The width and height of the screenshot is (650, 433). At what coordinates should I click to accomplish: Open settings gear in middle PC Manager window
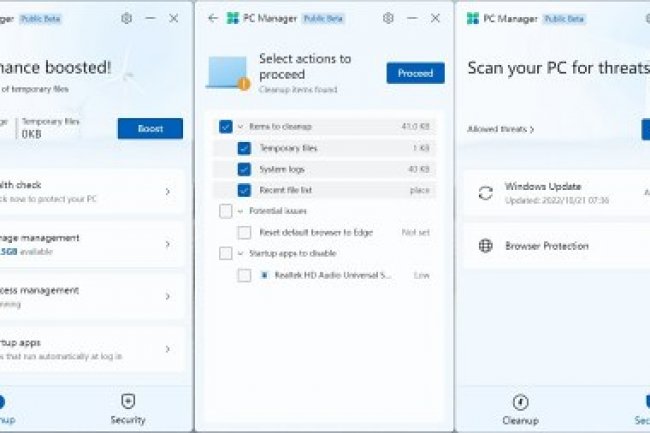(x=388, y=18)
